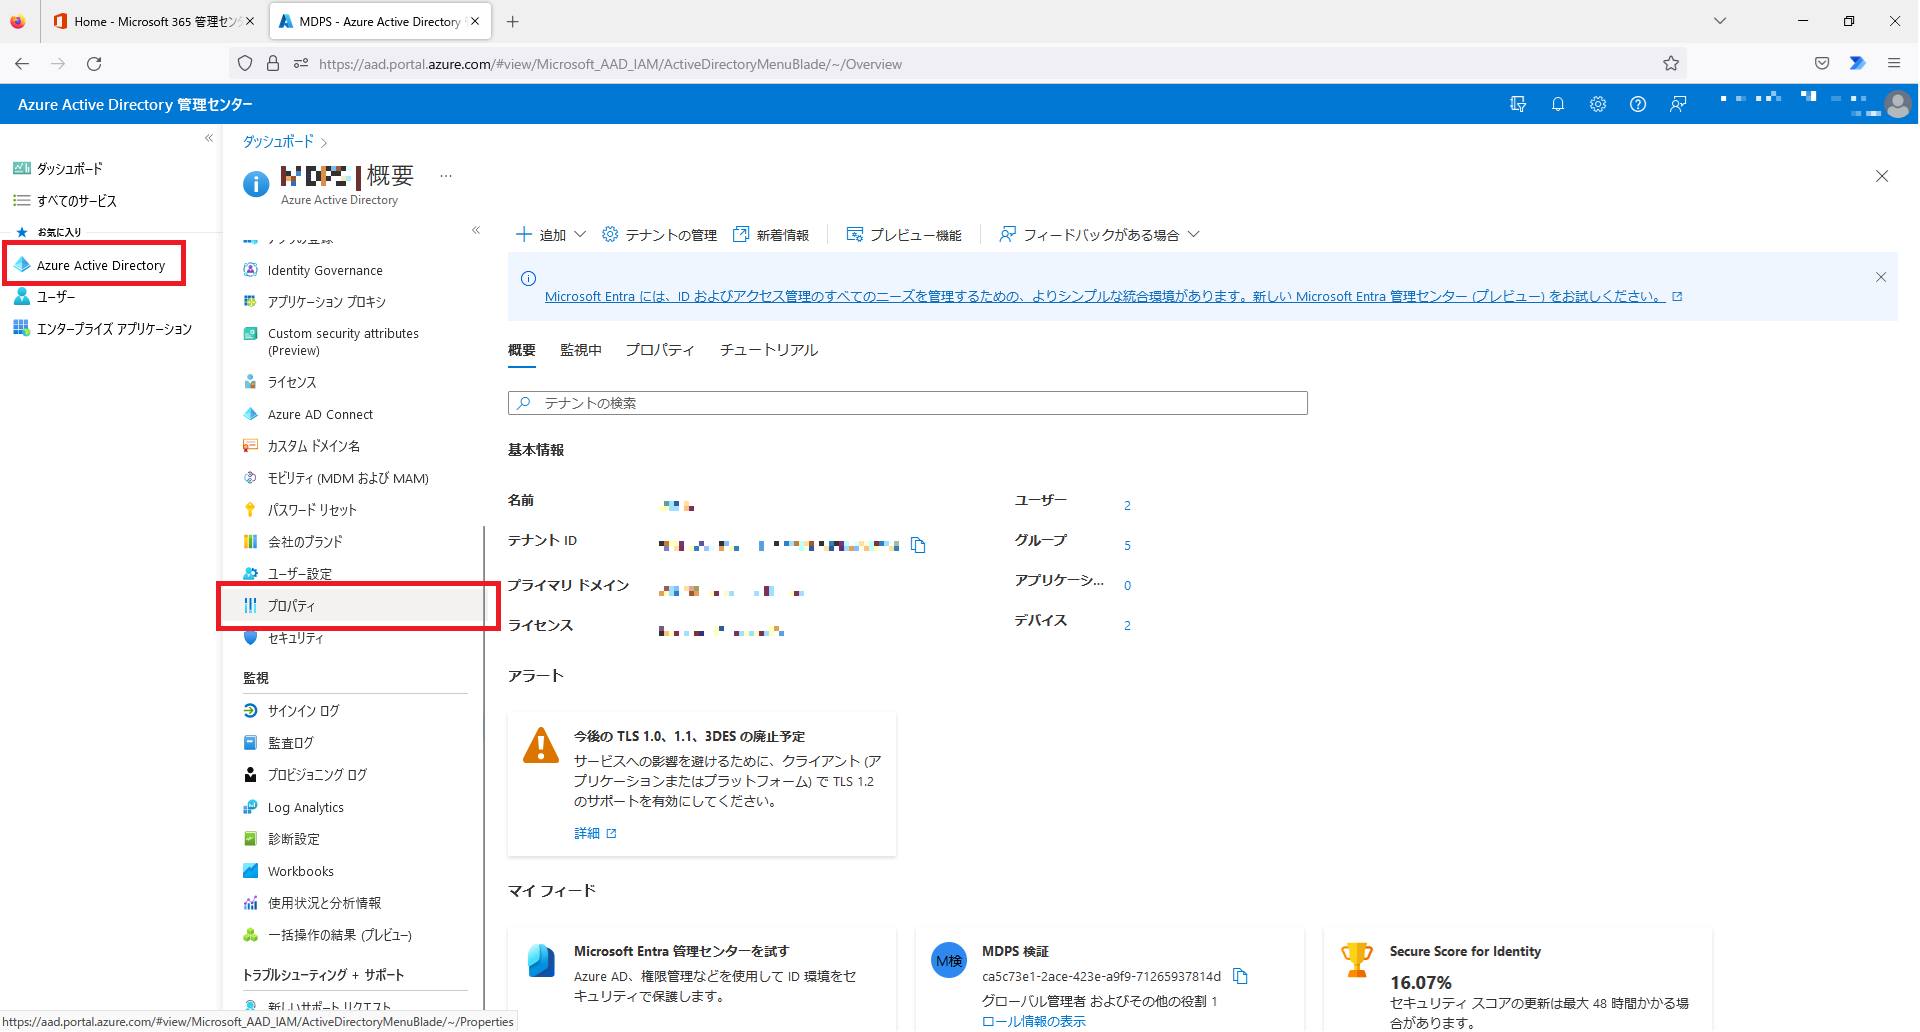The height and width of the screenshot is (1032, 1920).
Task: Open the feedback icon in header
Action: click(x=1677, y=104)
